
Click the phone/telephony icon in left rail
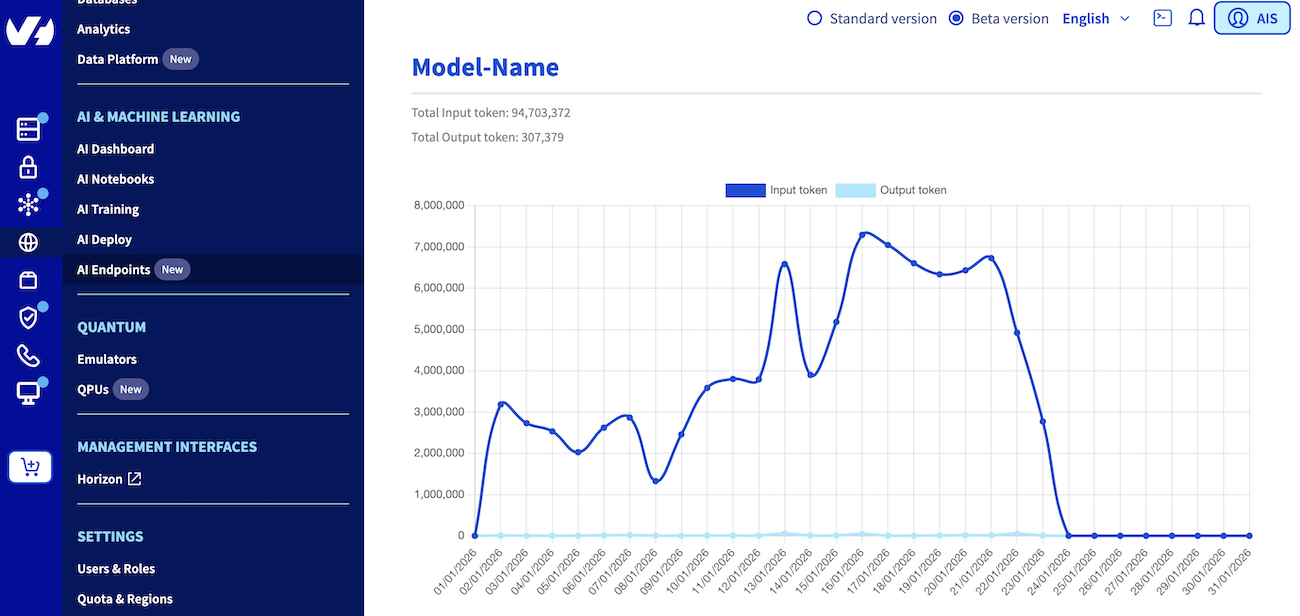pyautogui.click(x=30, y=355)
